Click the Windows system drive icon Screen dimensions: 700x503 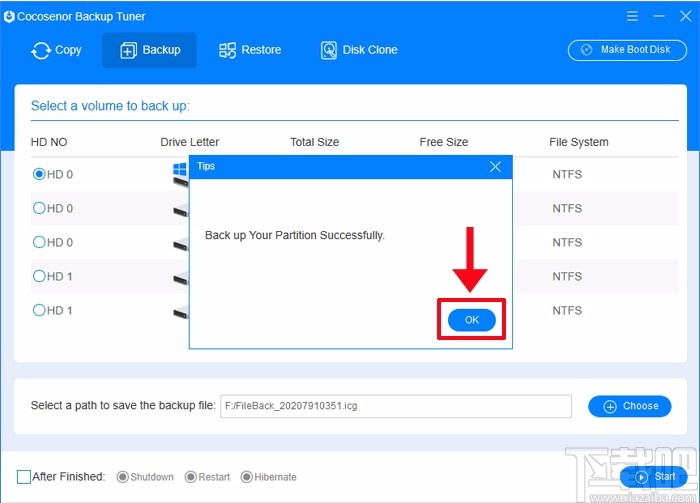point(180,174)
